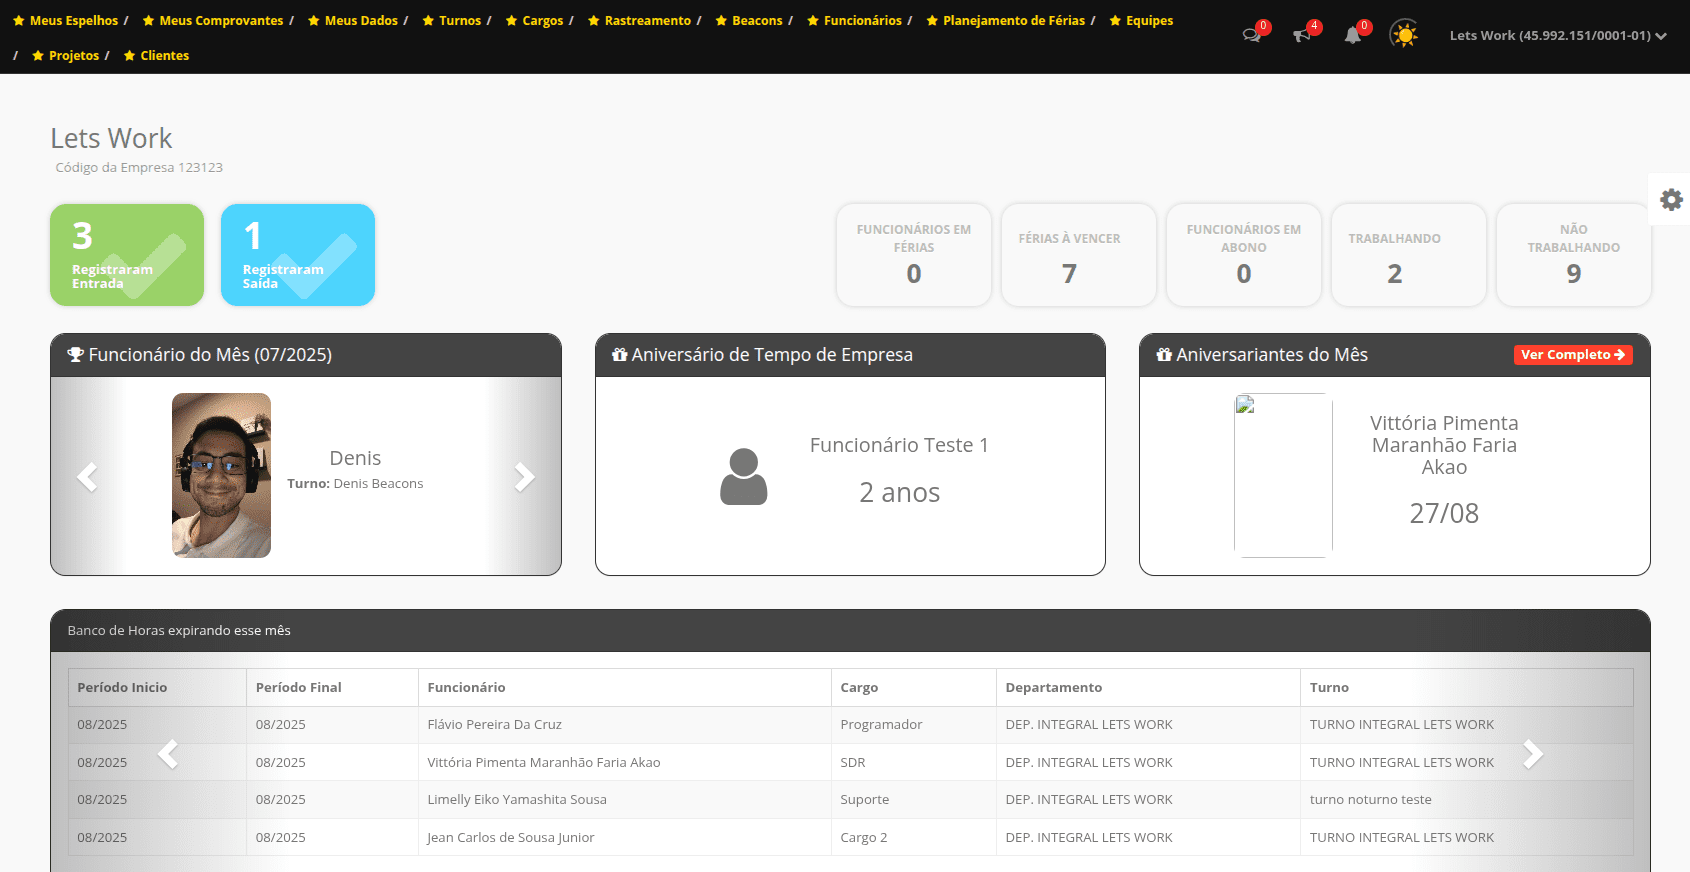The image size is (1690, 872).
Task: Click Ver Completo button
Action: click(1573, 355)
